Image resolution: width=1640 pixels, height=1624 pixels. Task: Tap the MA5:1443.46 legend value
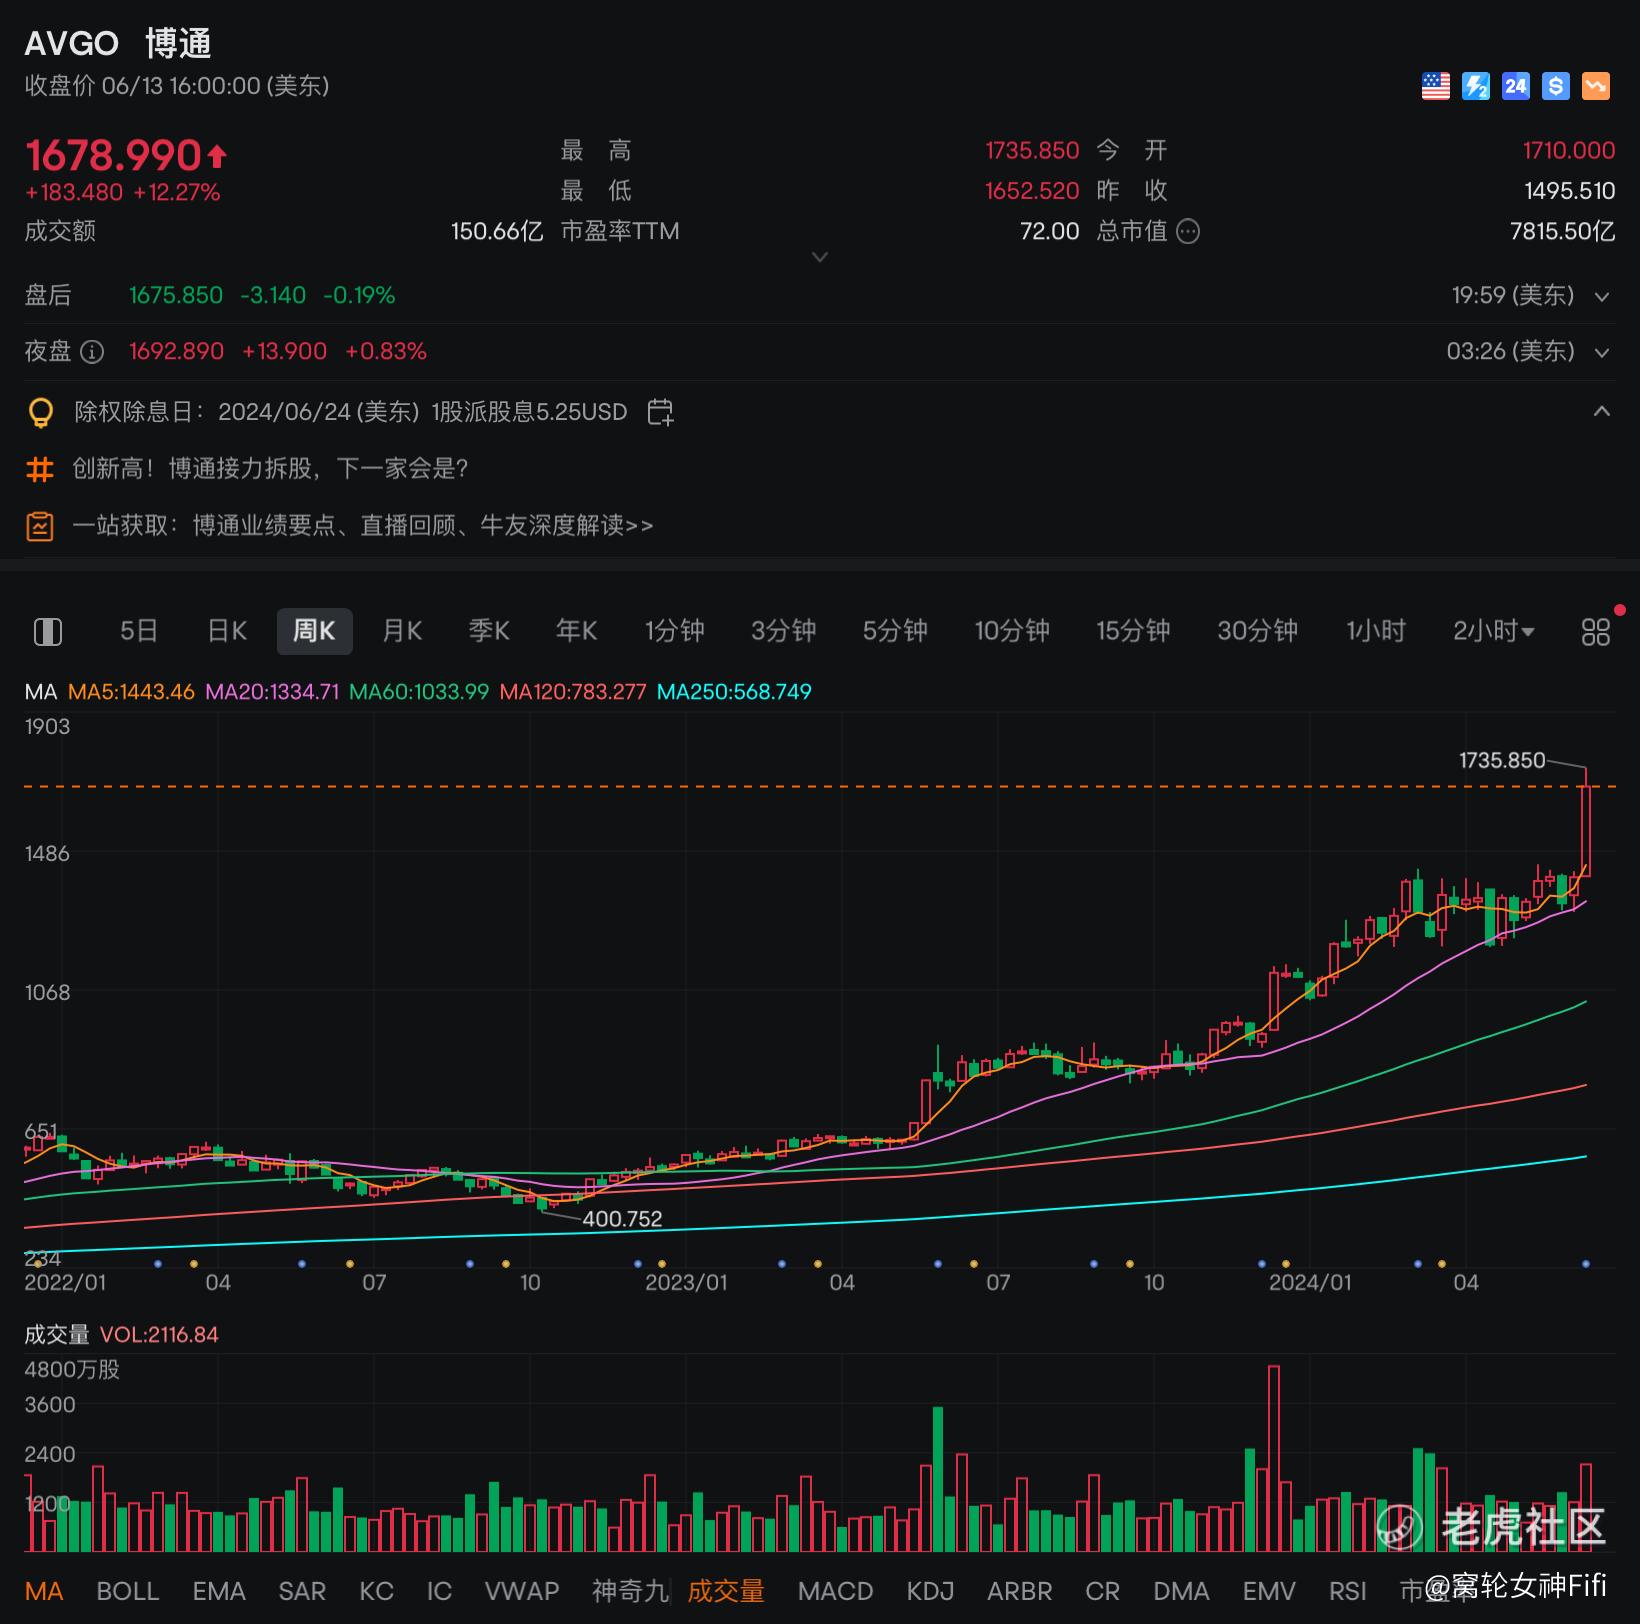(131, 692)
